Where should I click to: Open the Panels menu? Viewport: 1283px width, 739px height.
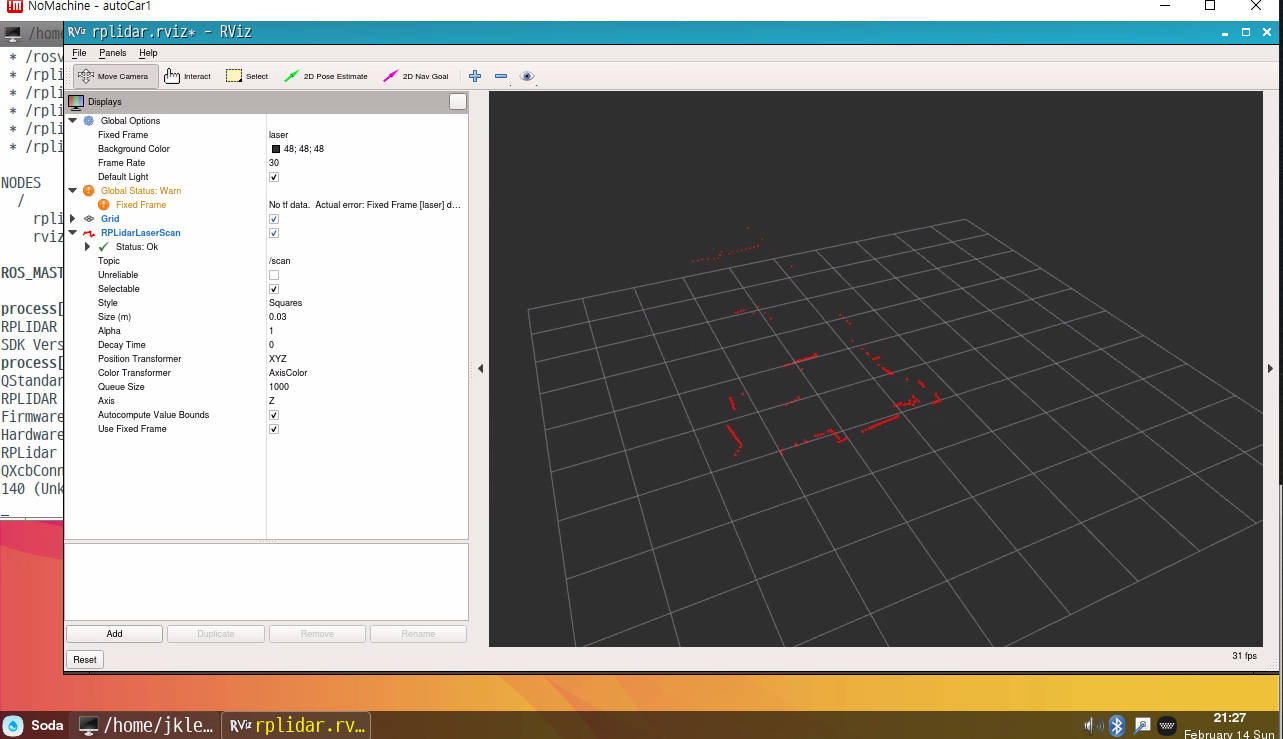pyautogui.click(x=113, y=53)
